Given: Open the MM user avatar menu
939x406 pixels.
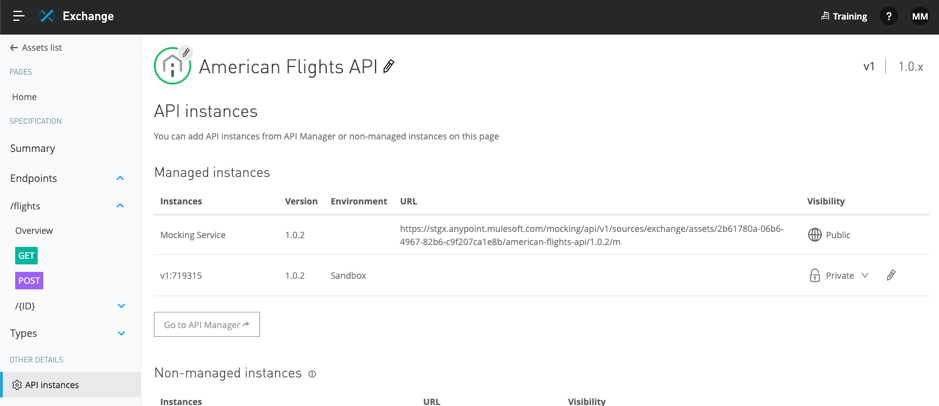Looking at the screenshot, I should coord(920,16).
